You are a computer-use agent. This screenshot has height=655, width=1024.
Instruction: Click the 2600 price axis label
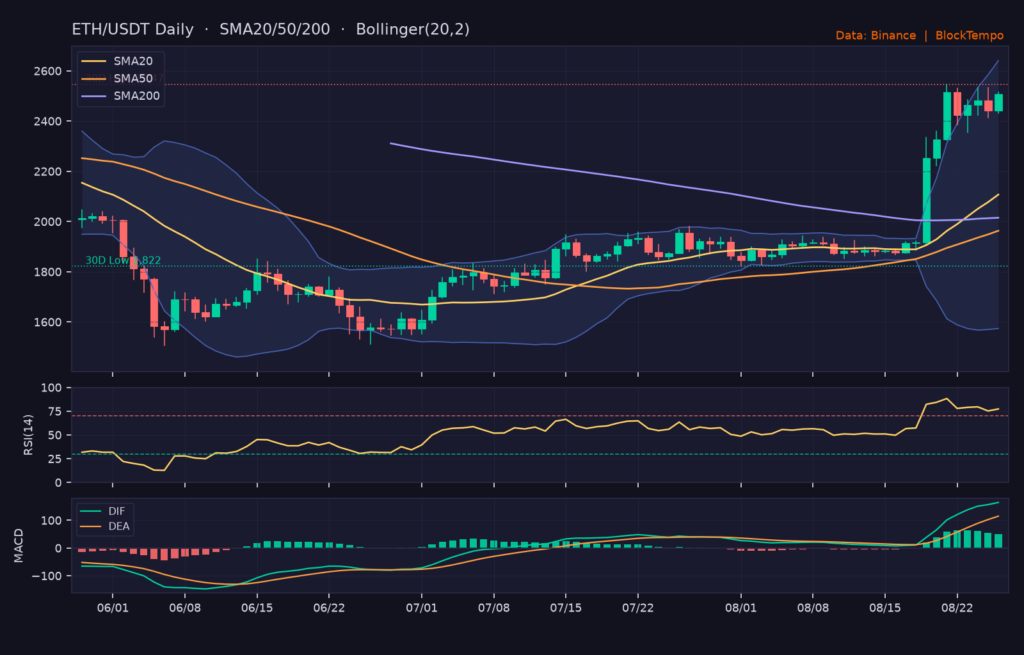pos(48,71)
